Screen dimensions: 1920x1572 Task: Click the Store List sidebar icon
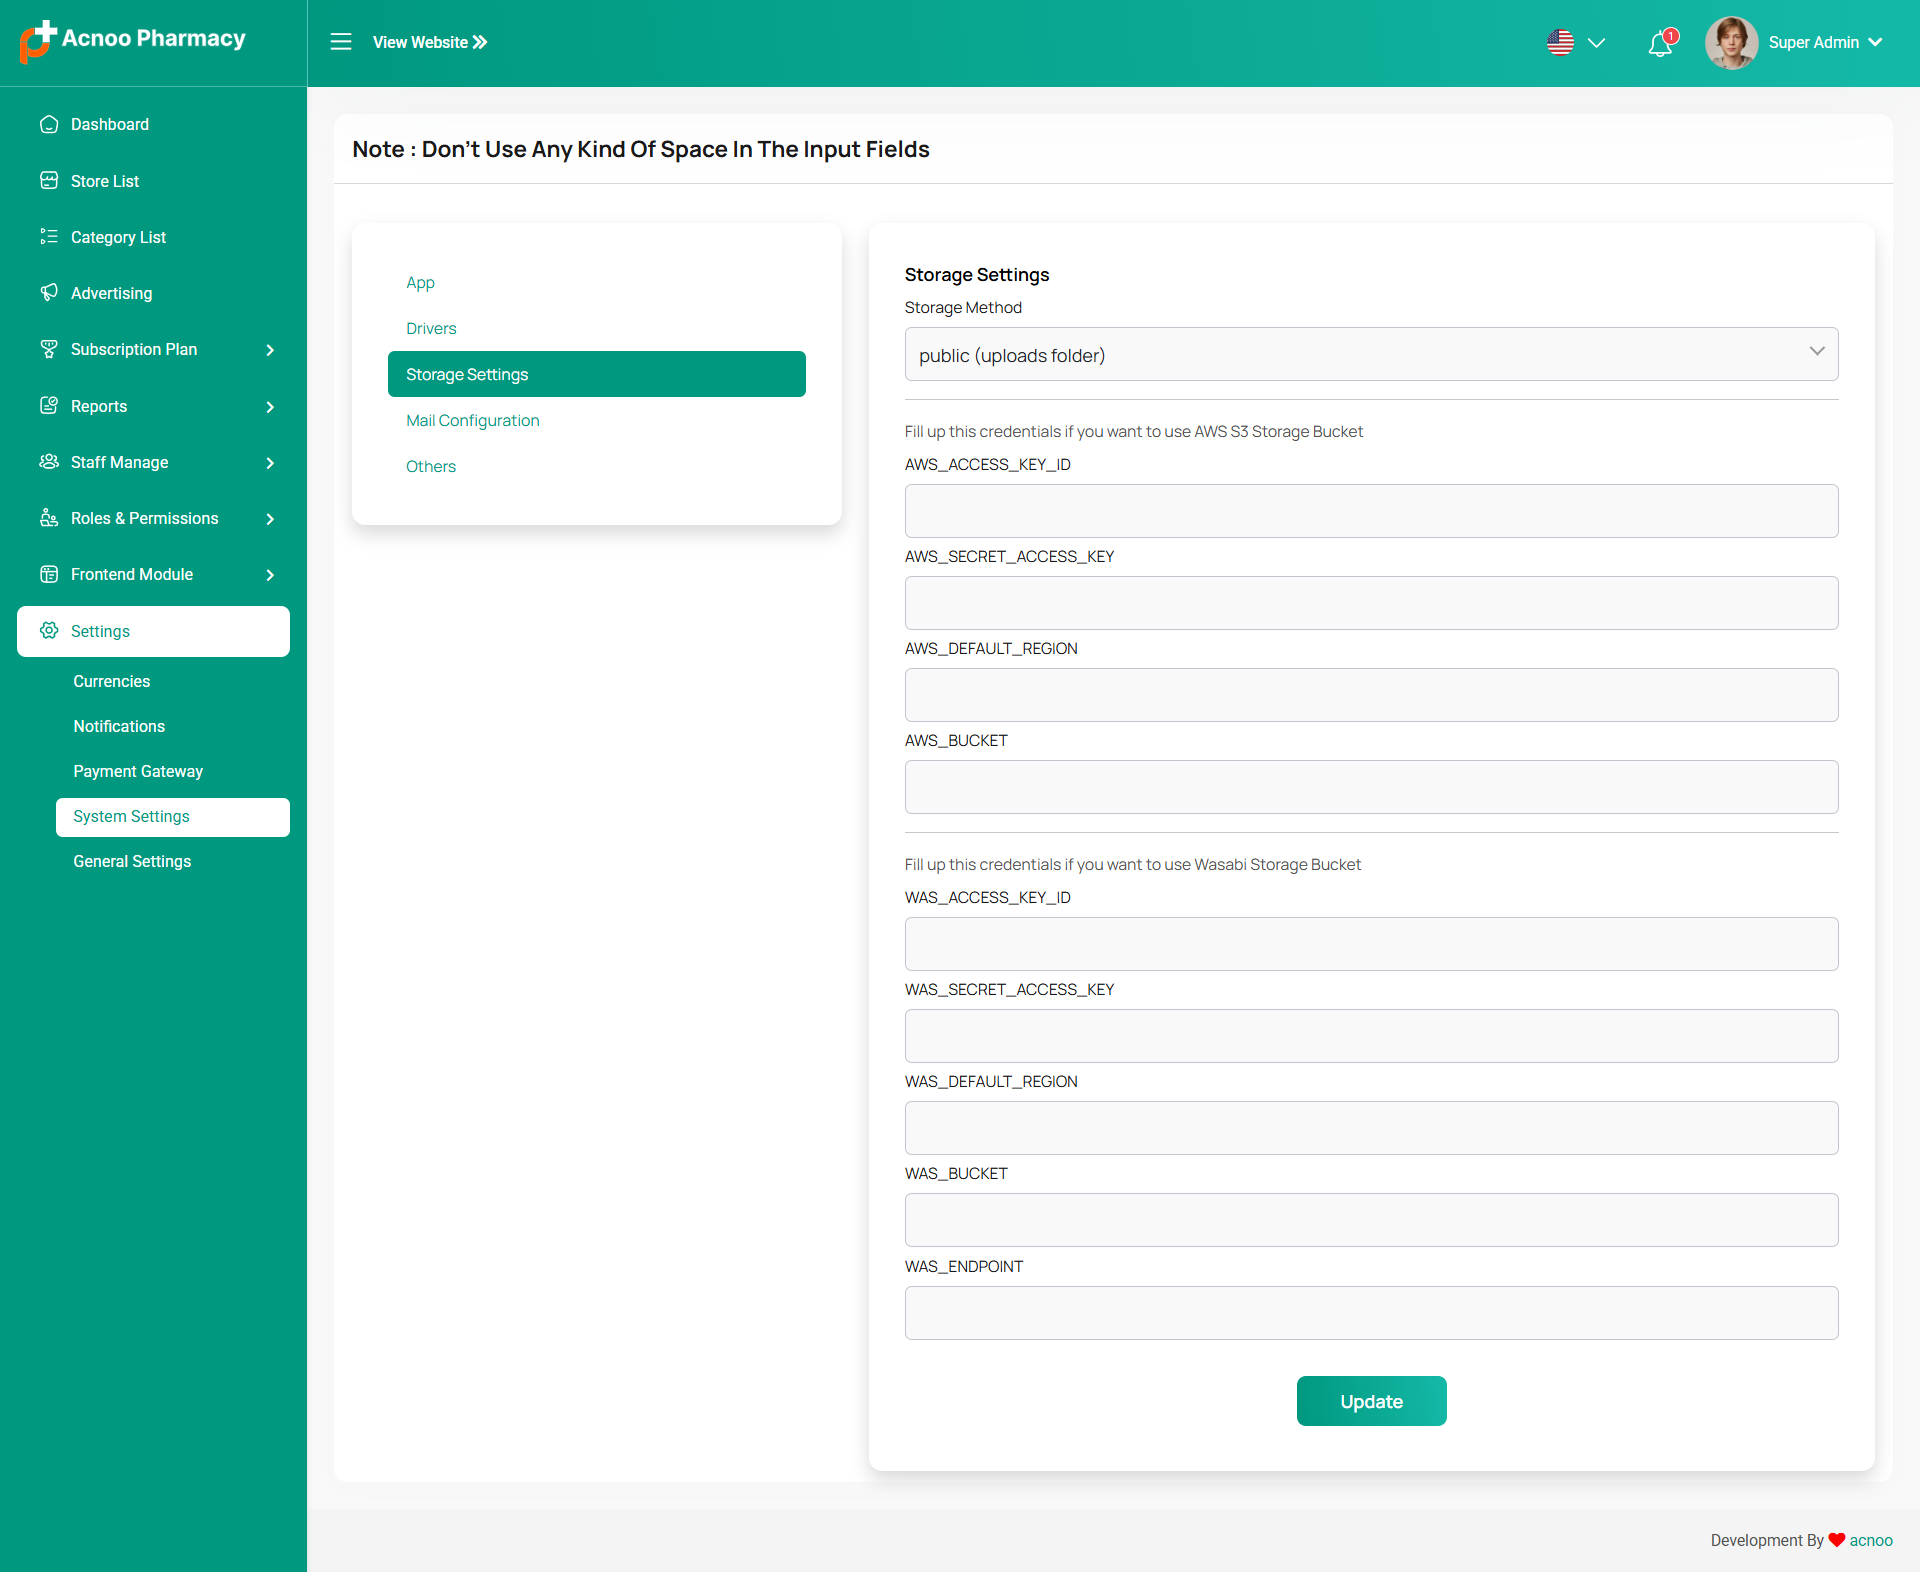(49, 181)
